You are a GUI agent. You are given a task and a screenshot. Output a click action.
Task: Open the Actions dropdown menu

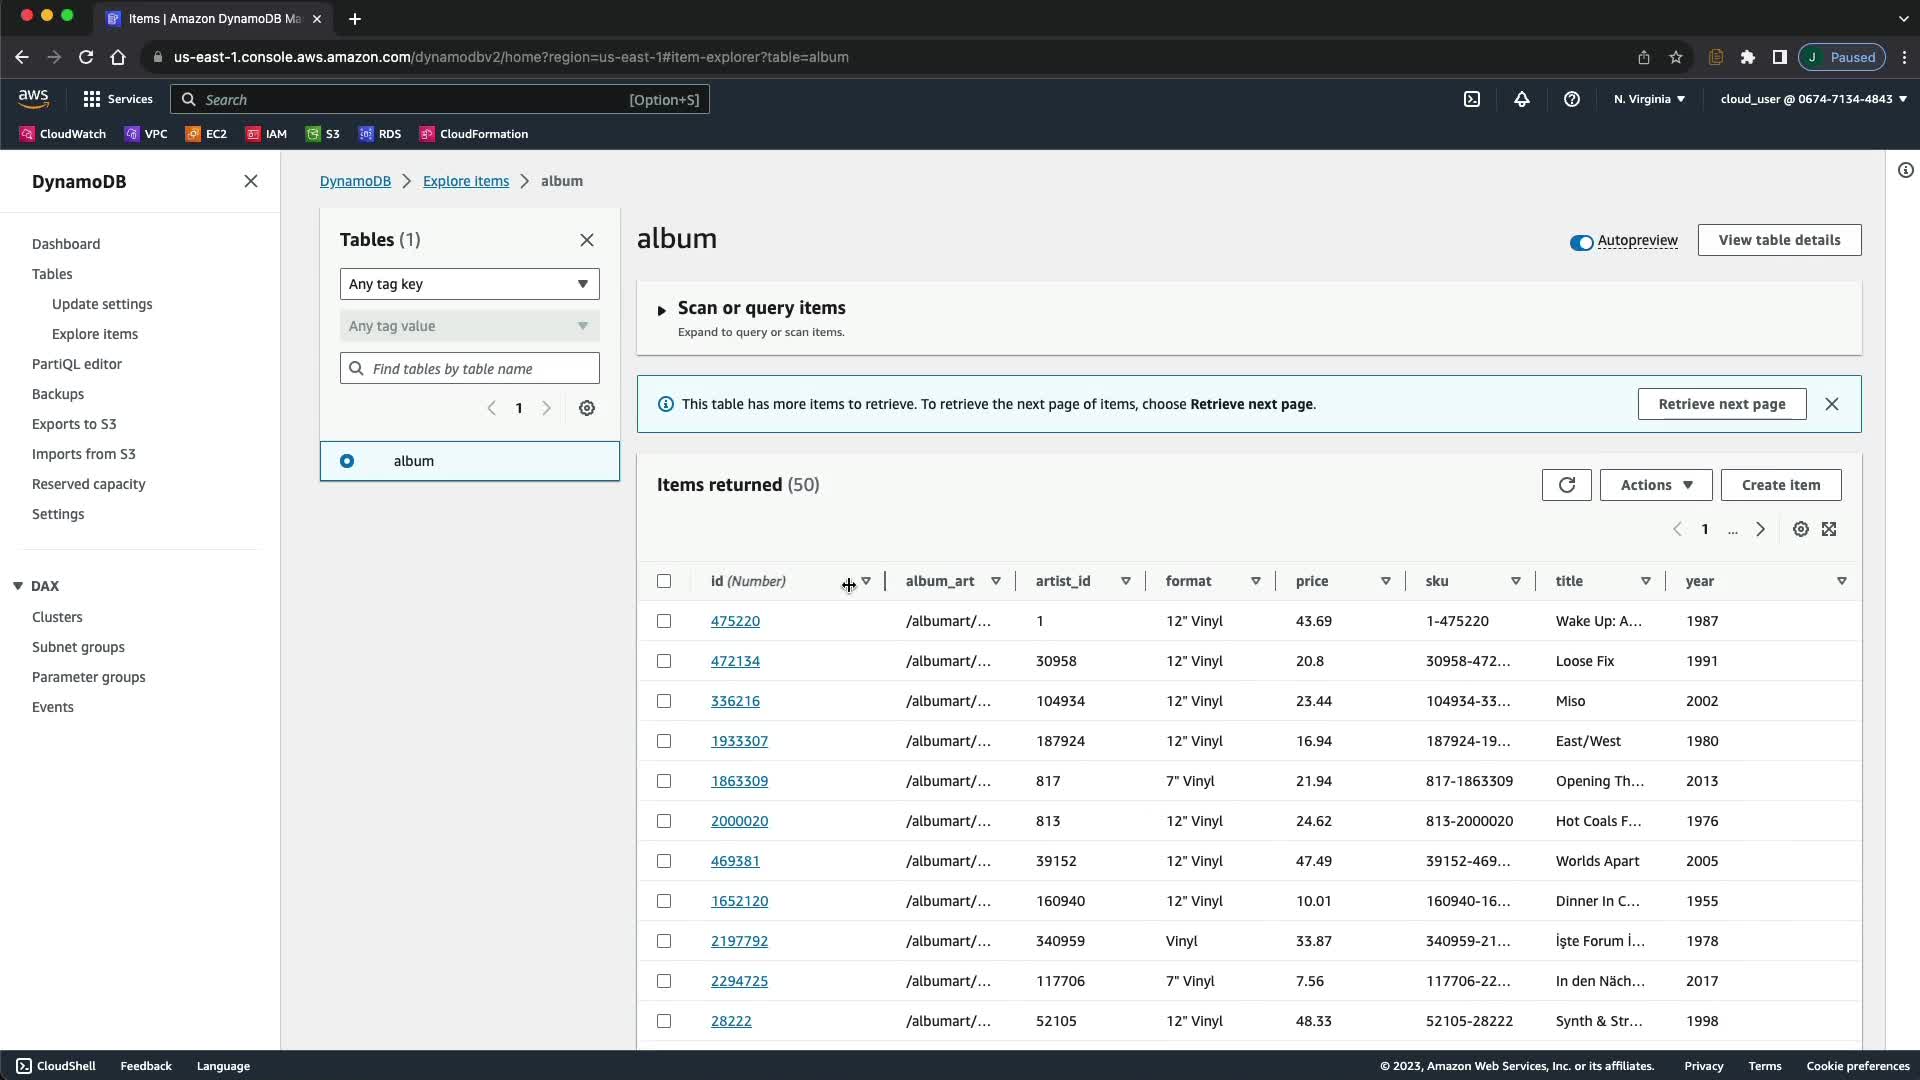pyautogui.click(x=1655, y=485)
